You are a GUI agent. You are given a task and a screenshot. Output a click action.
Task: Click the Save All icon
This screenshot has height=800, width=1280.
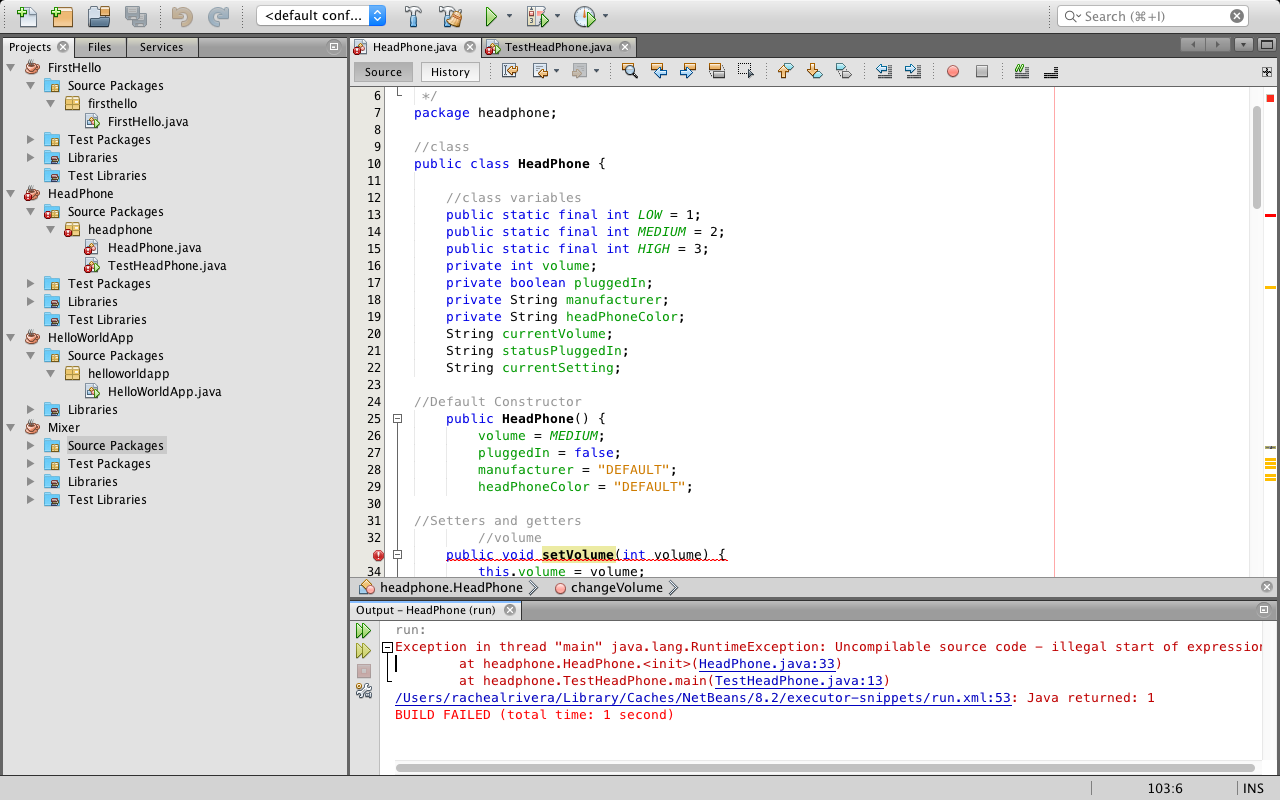(x=135, y=16)
